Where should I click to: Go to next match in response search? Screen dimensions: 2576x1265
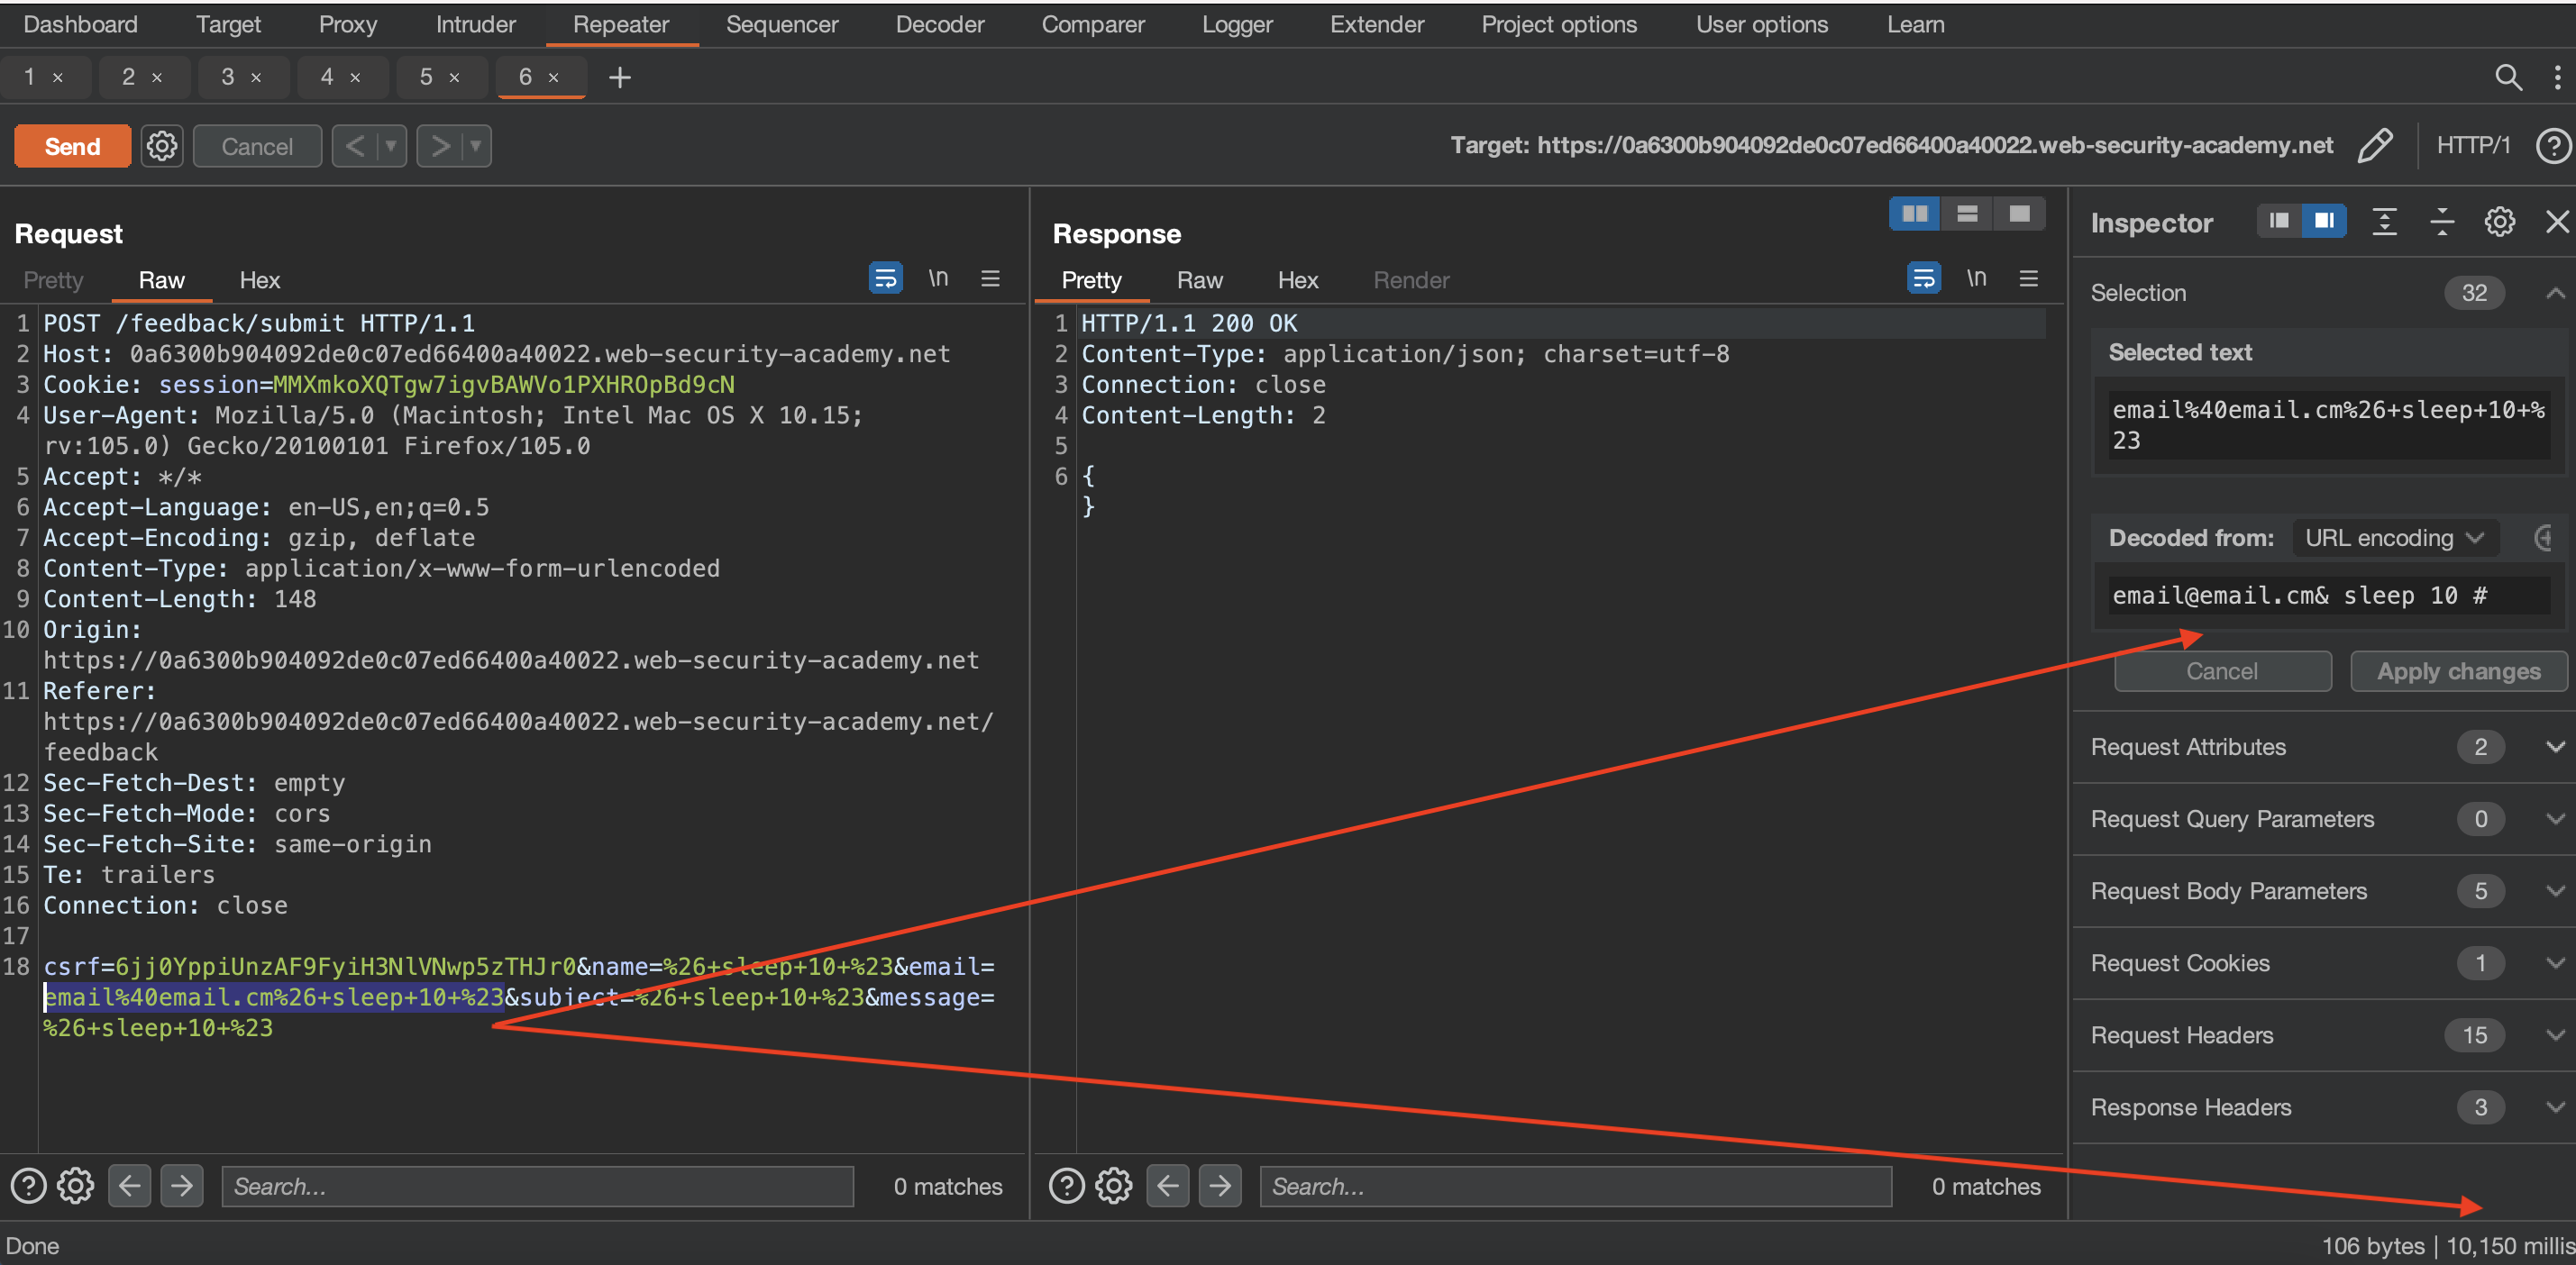[1219, 1186]
